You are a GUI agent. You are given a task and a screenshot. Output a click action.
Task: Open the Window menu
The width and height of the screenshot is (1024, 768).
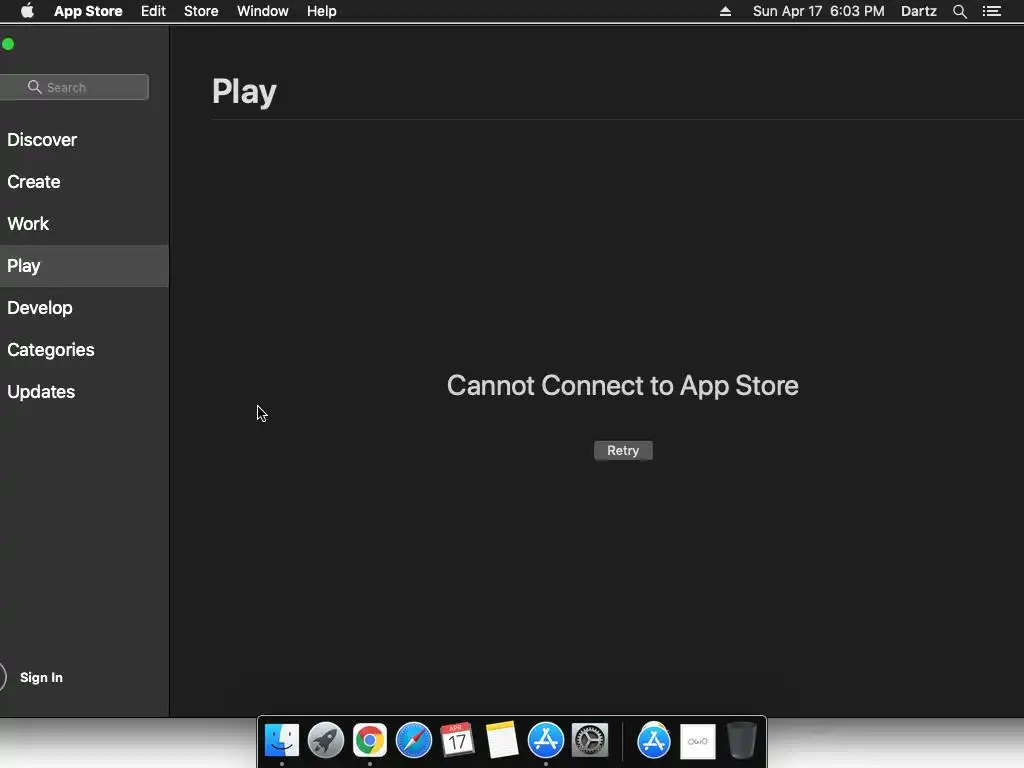[x=263, y=11]
